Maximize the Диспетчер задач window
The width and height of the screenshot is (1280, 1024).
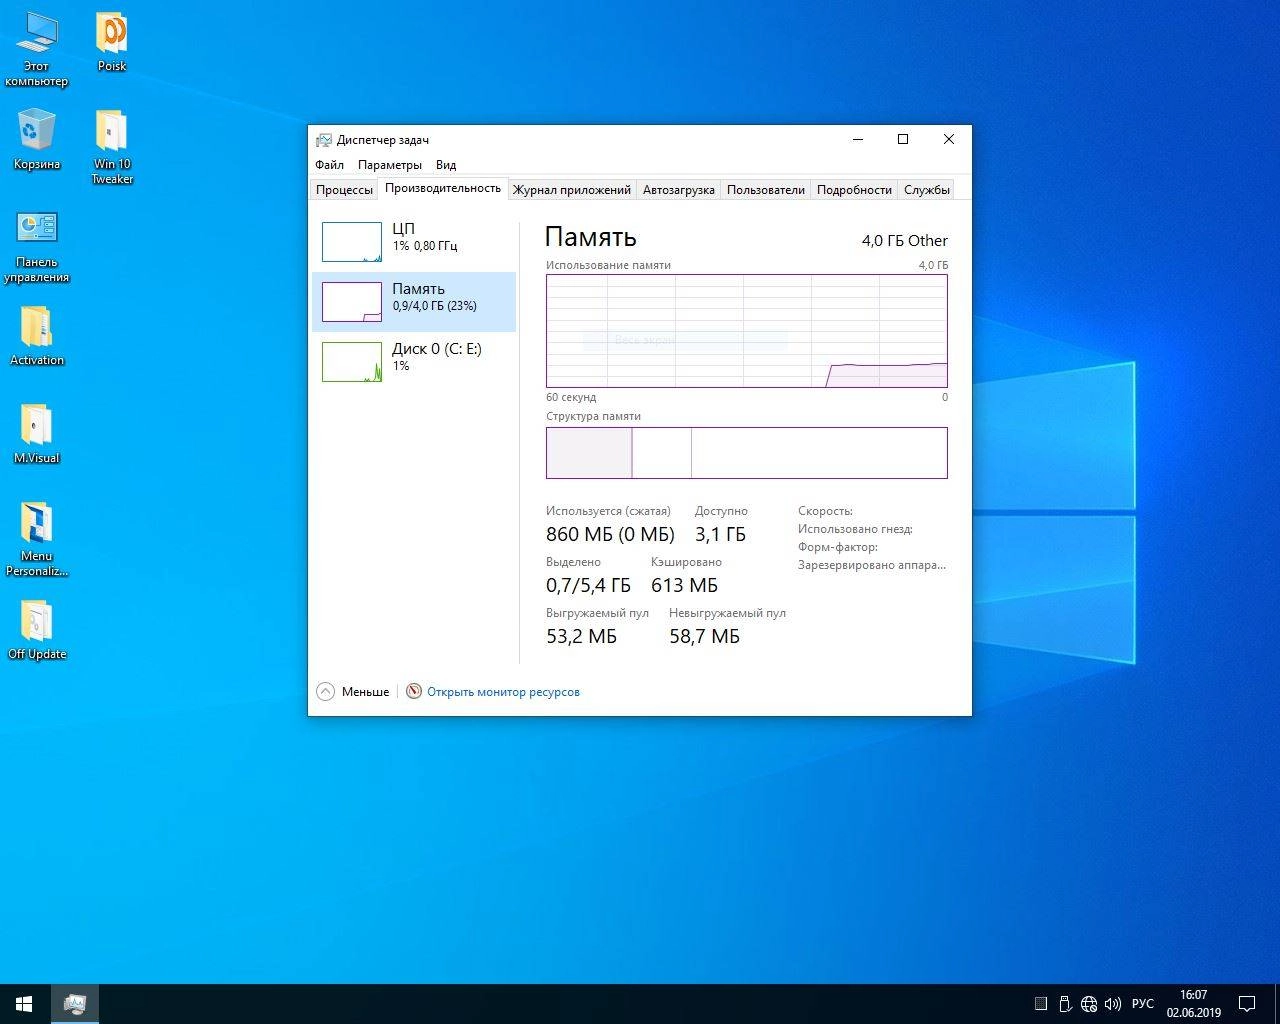(x=903, y=140)
